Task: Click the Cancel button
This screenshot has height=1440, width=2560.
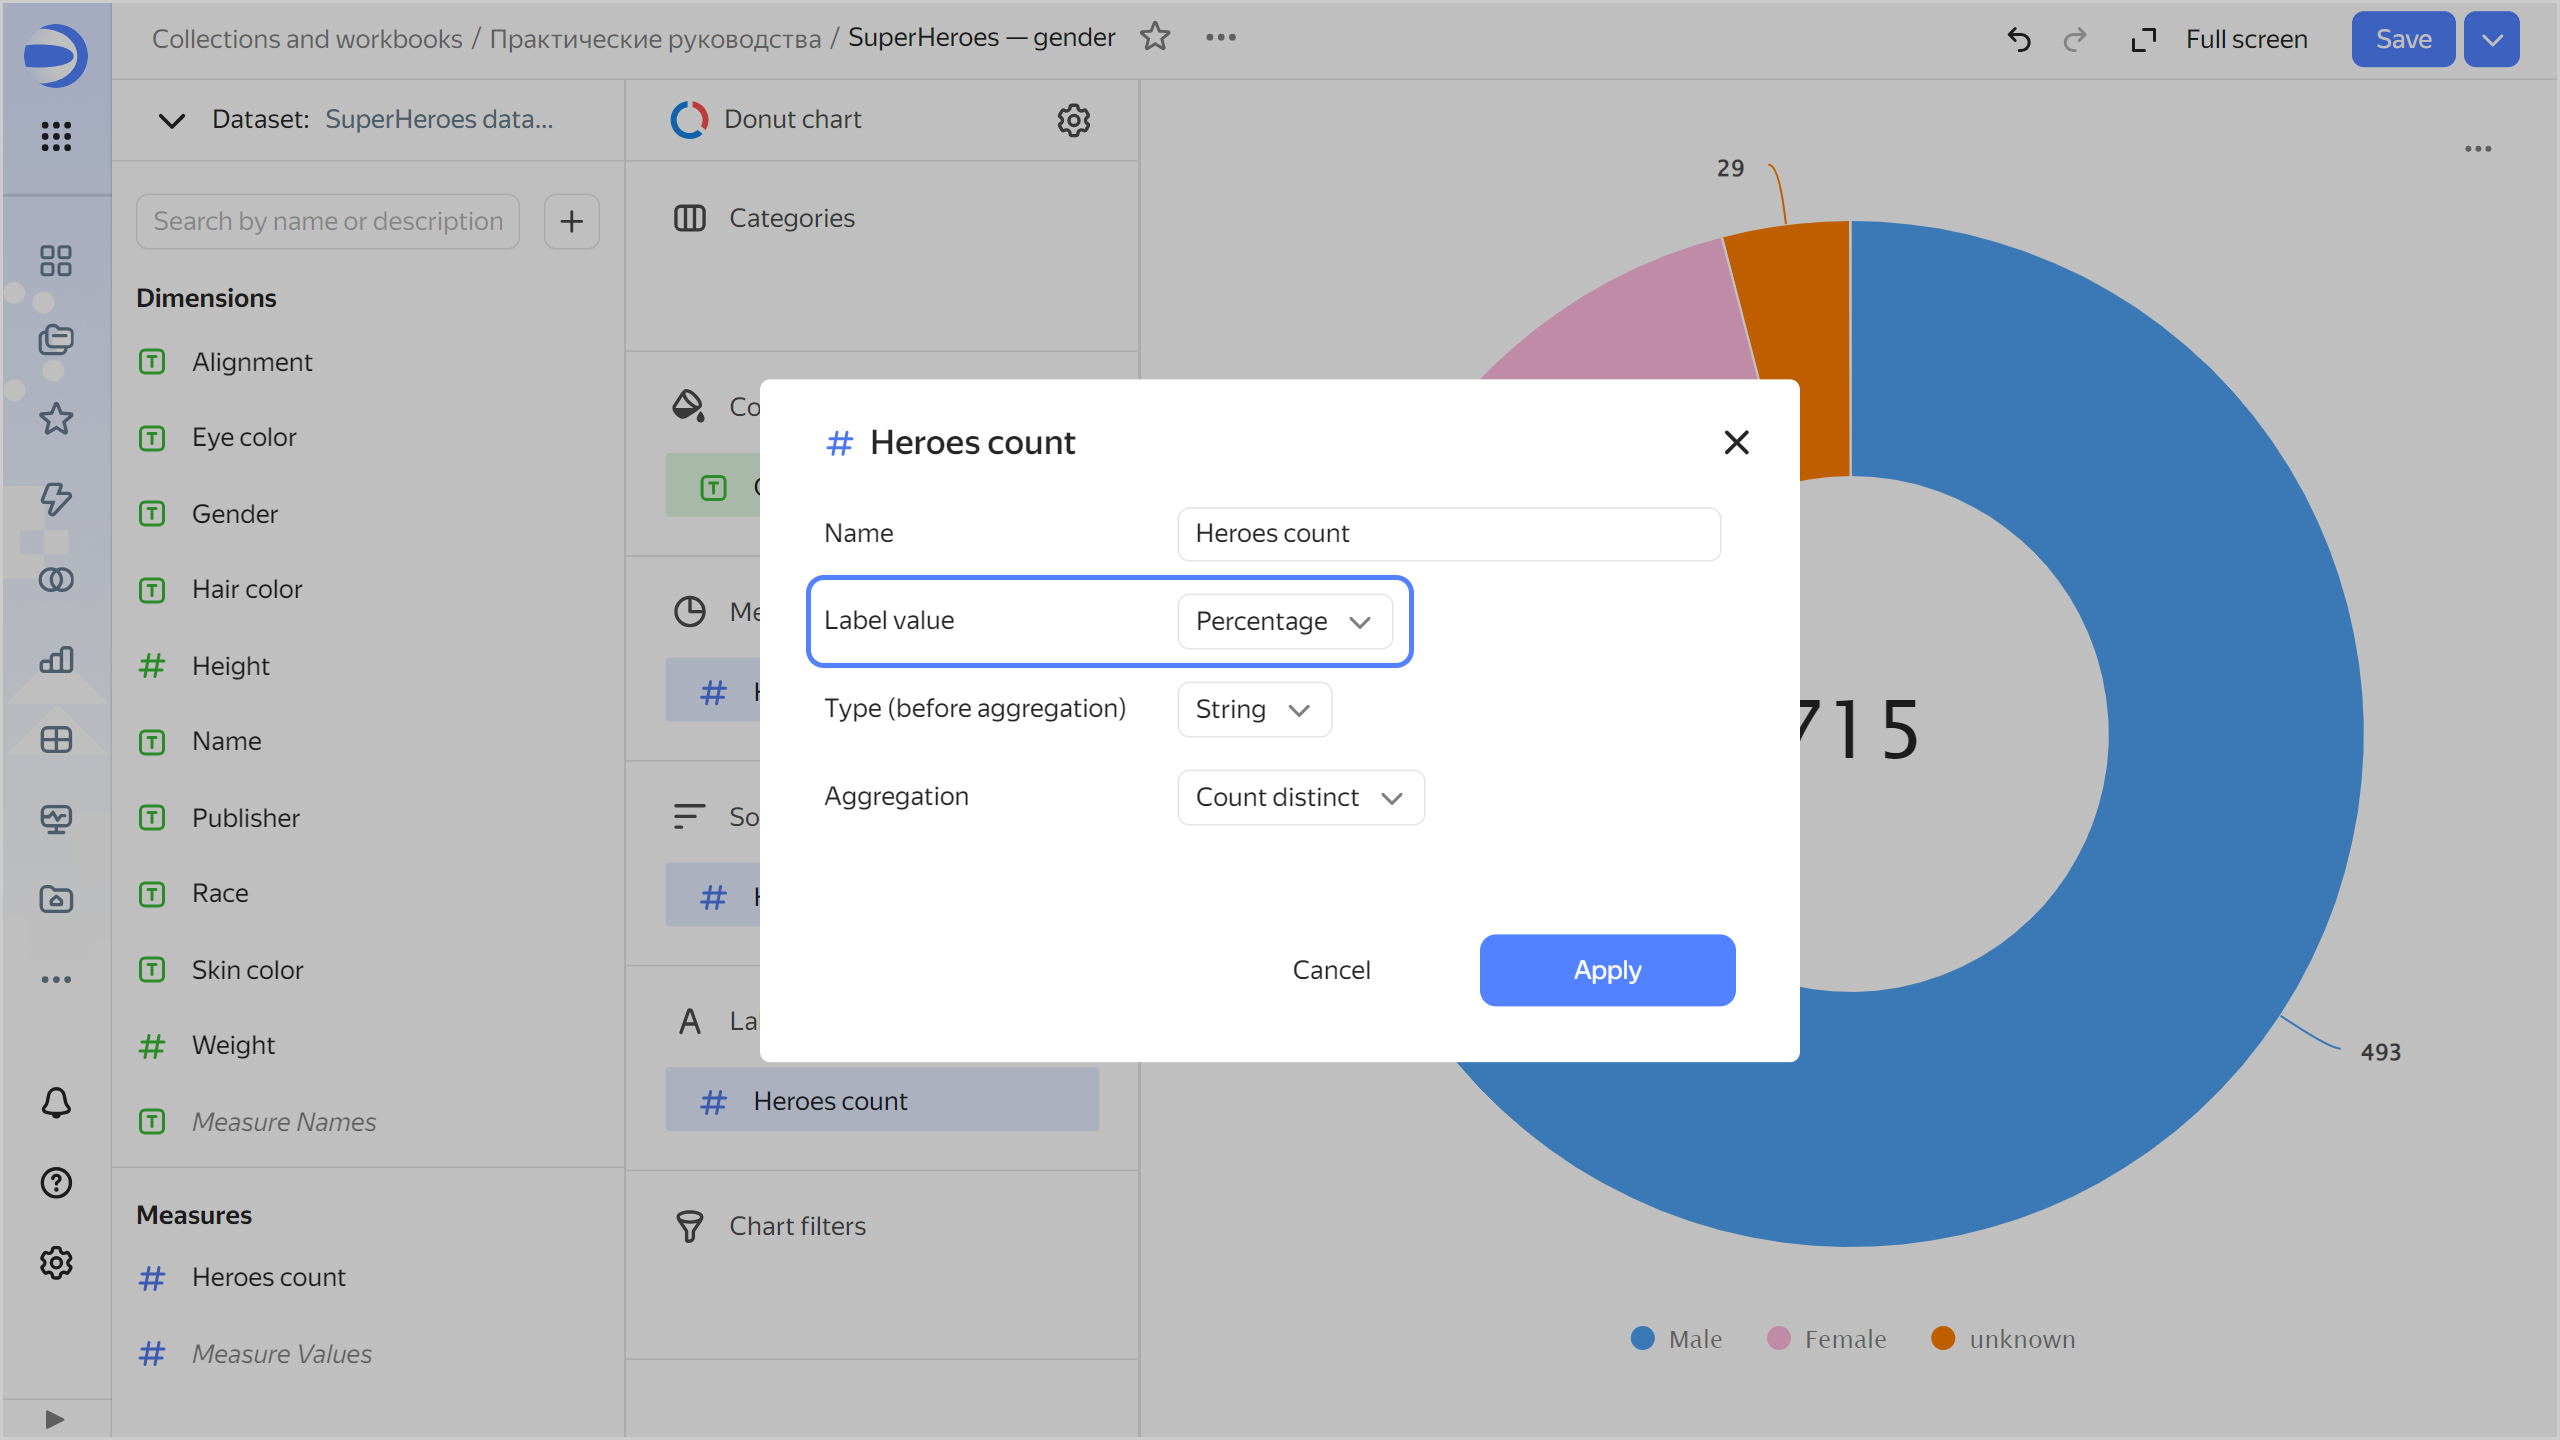Action: point(1331,970)
